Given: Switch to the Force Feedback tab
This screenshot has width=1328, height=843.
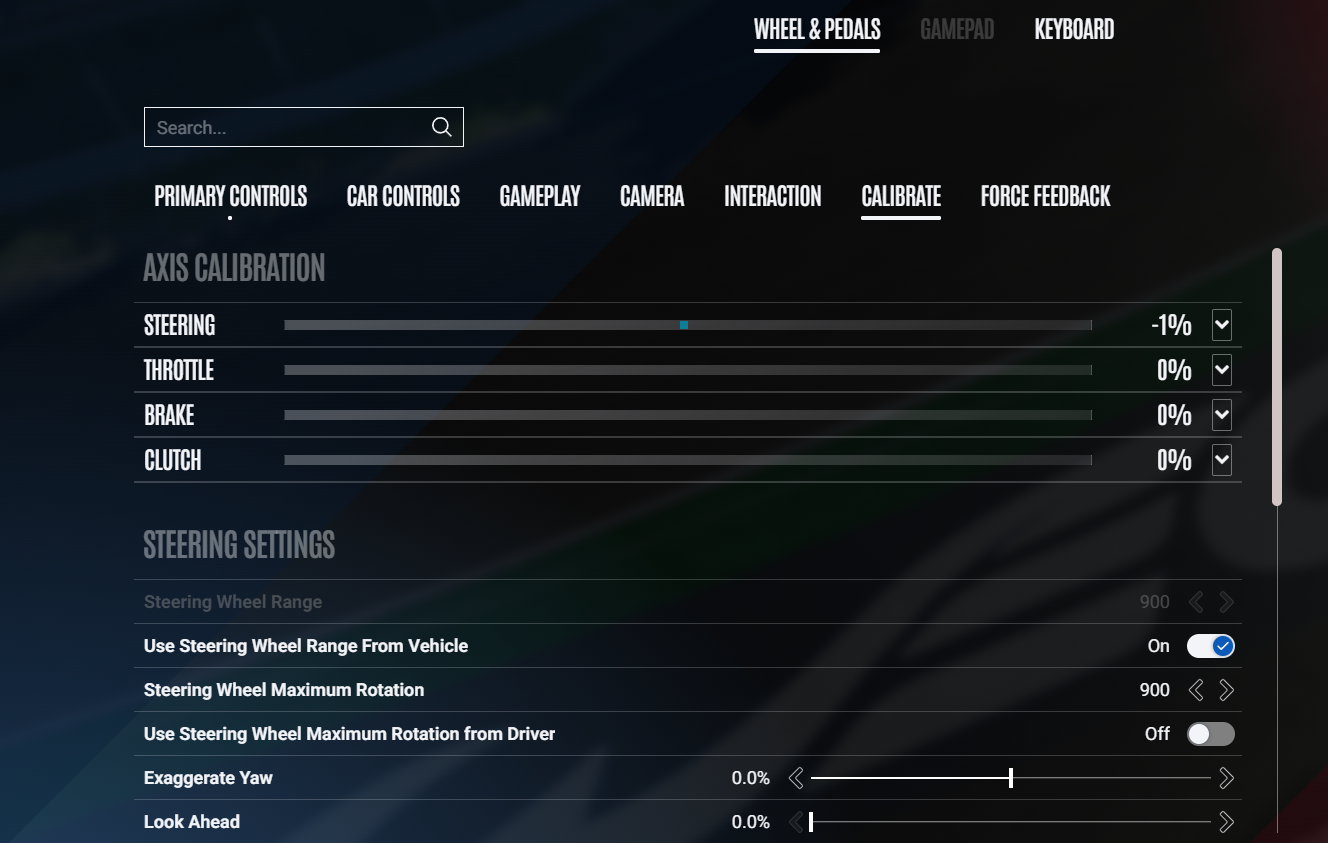Looking at the screenshot, I should (x=1045, y=196).
